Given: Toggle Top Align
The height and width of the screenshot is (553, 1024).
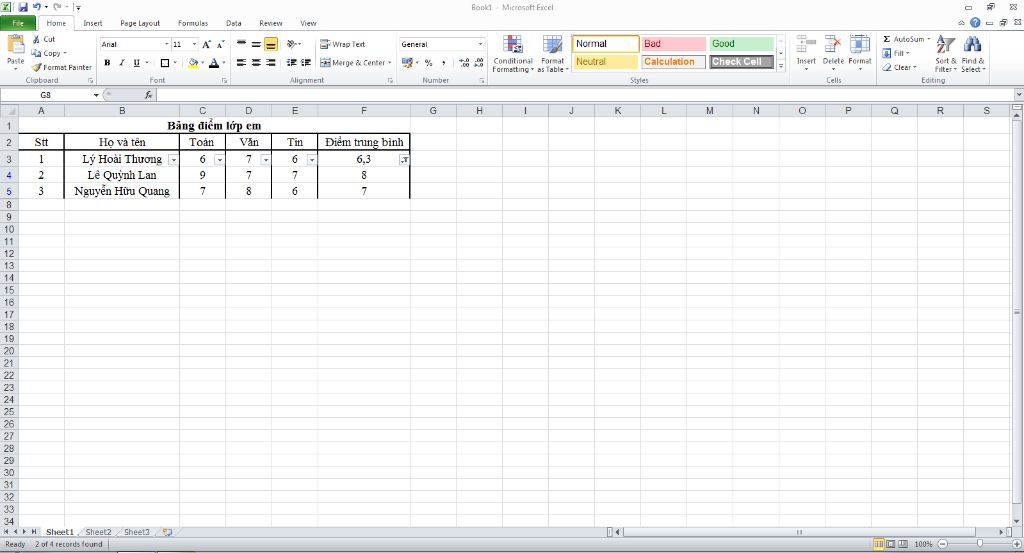Looking at the screenshot, I should 242,44.
